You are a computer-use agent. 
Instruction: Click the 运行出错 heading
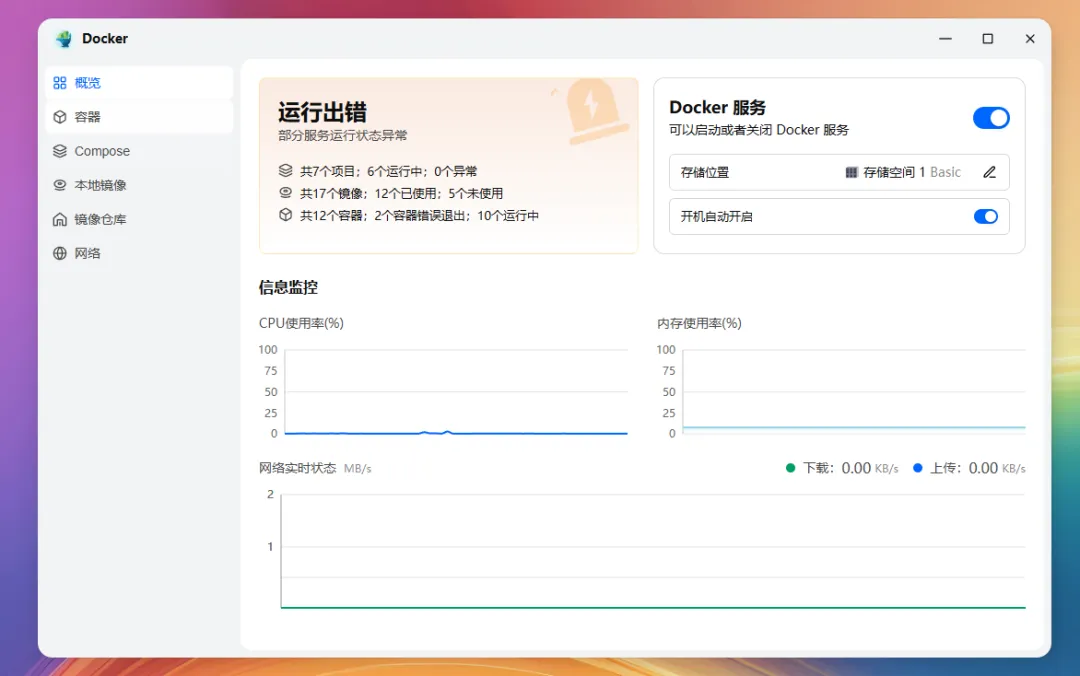click(x=322, y=112)
